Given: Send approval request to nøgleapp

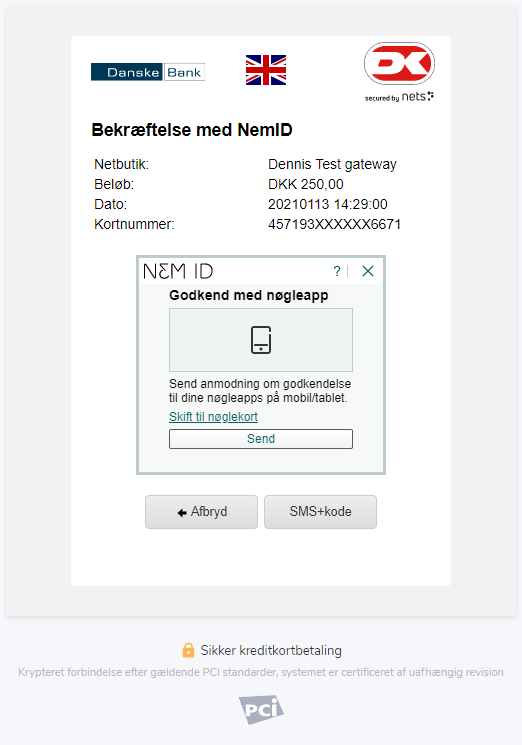Looking at the screenshot, I should pos(261,439).
